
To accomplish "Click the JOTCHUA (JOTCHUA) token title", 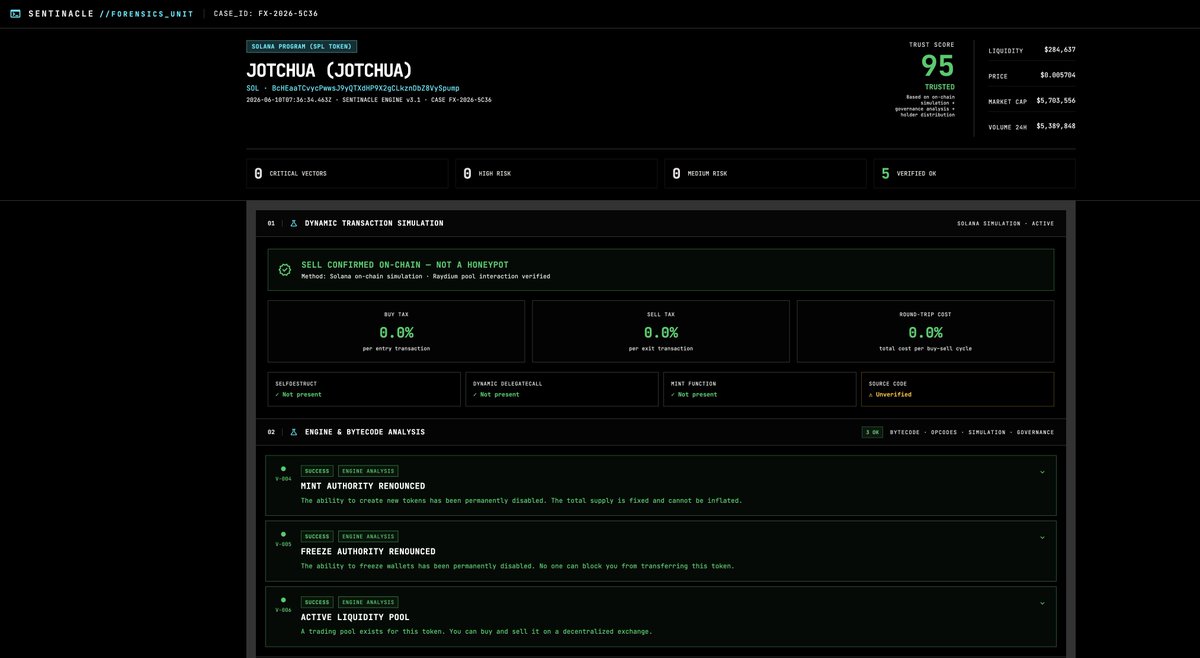I will click(329, 71).
